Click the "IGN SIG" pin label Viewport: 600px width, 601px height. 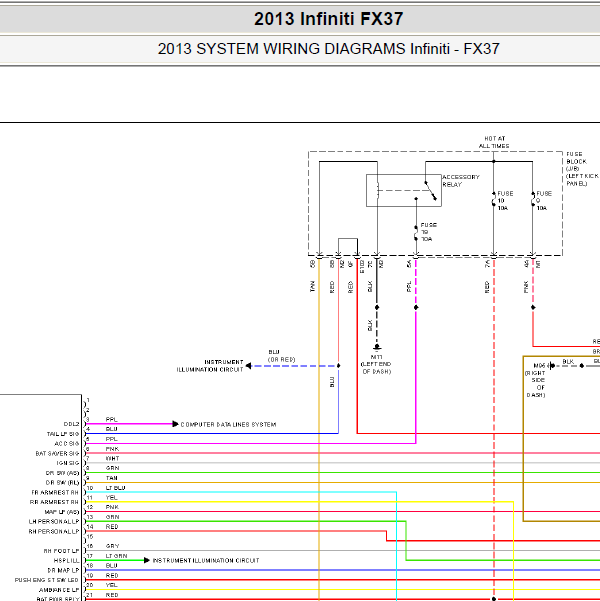68,463
